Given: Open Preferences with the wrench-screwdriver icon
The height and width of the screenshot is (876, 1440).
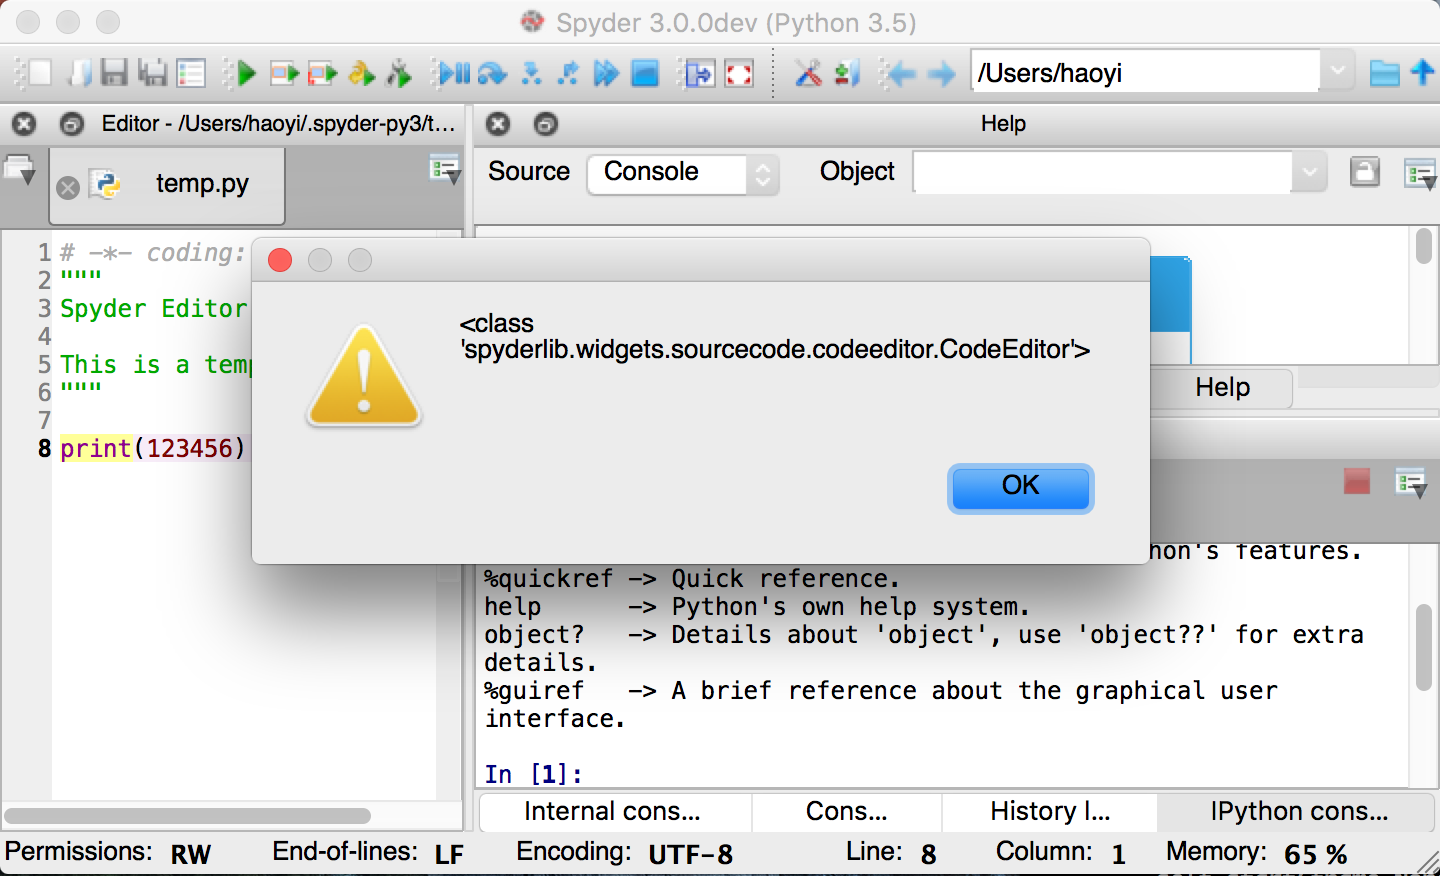Looking at the screenshot, I should pyautogui.click(x=808, y=73).
